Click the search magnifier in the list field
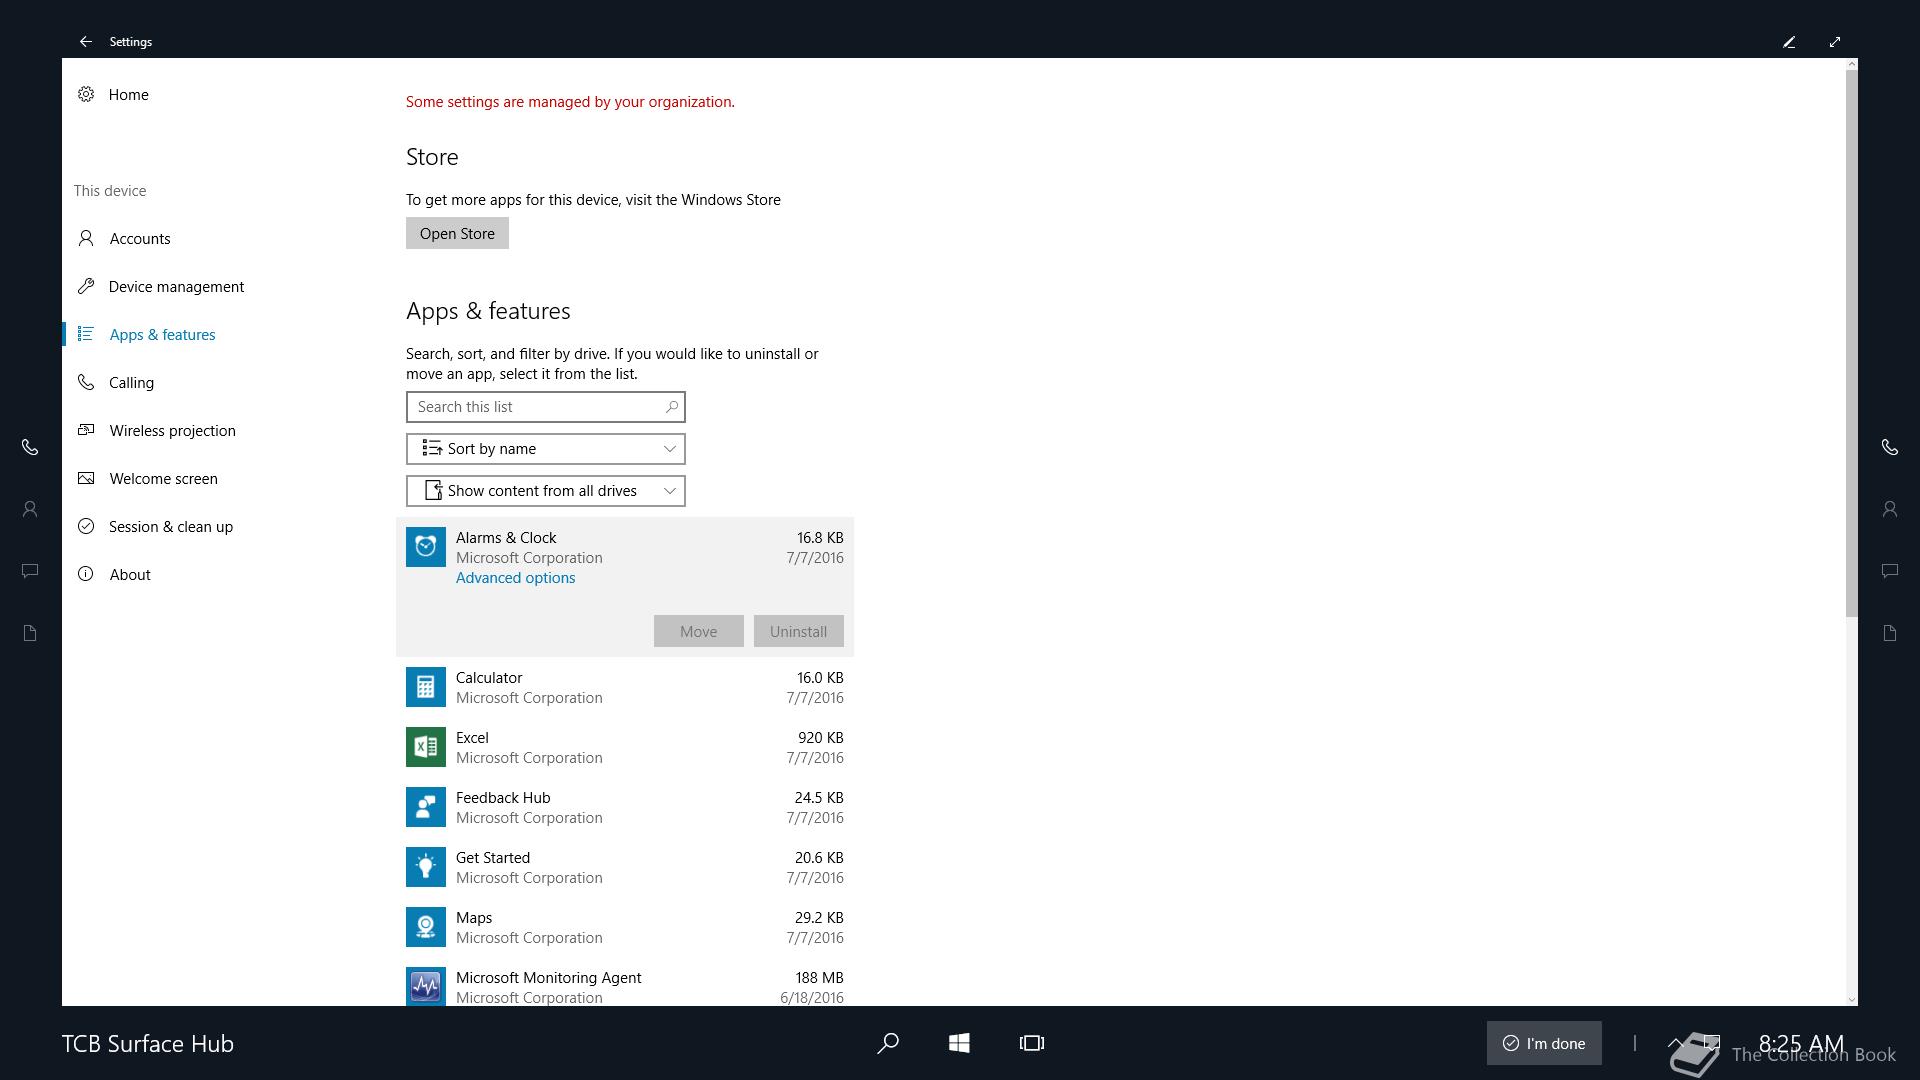Image resolution: width=1920 pixels, height=1080 pixels. (672, 407)
